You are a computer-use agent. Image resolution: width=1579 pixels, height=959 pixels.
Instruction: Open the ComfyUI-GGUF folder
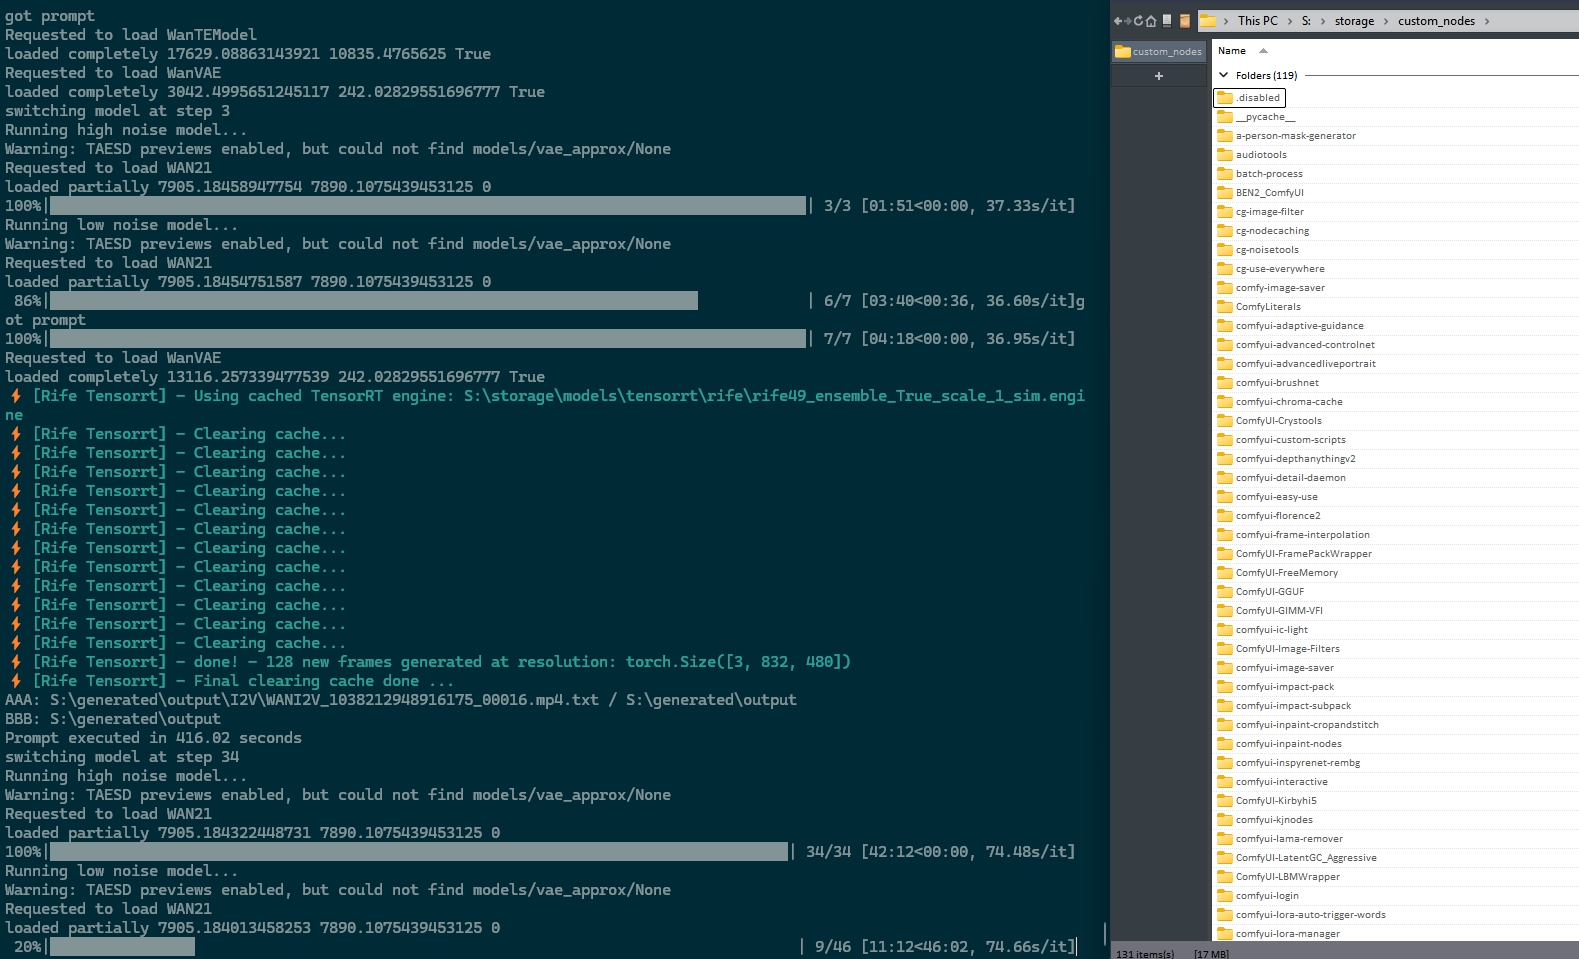coord(1269,592)
